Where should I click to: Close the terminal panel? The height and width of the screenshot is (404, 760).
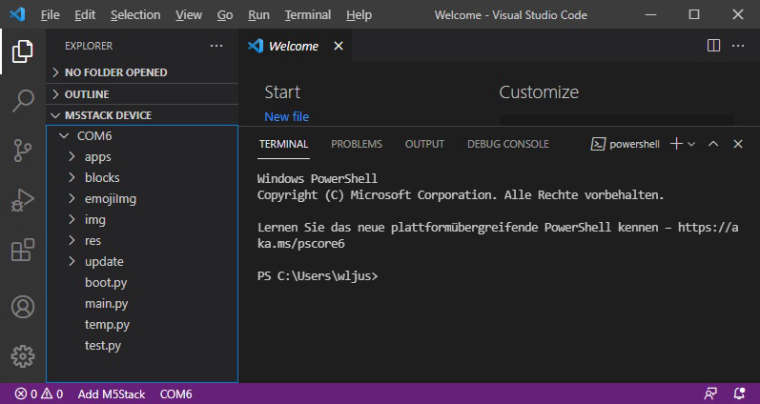[738, 144]
